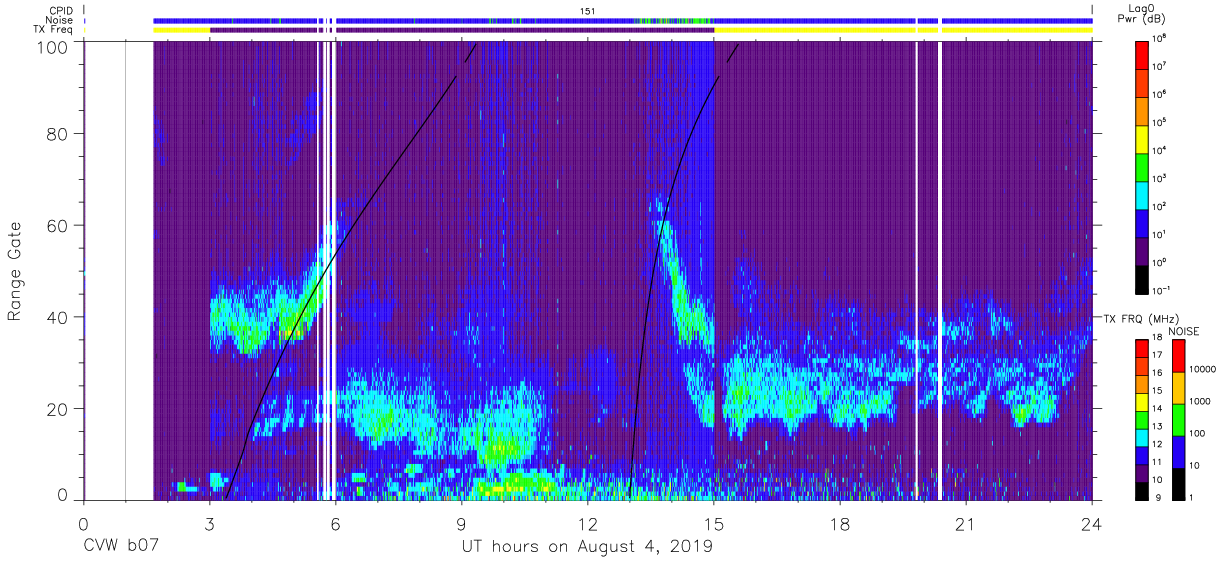Viewport: 1228px width, 567px height.
Task: Select cyan segment of Lag0 Pwr colorbar
Action: point(1142,193)
